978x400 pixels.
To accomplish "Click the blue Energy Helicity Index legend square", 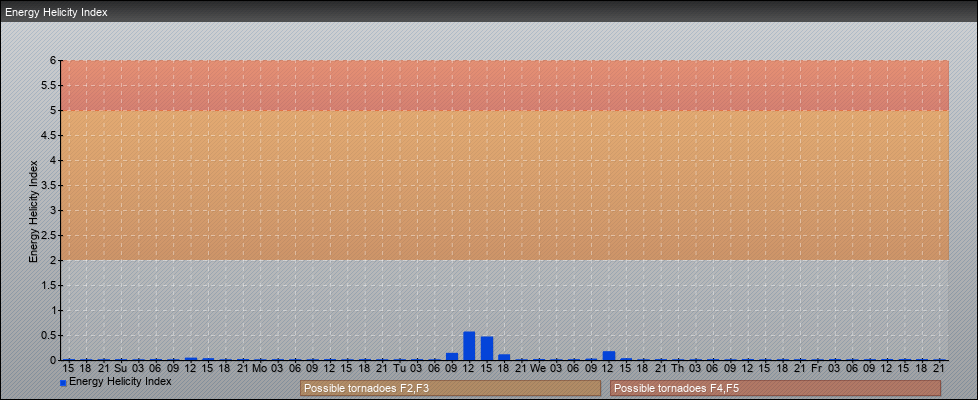I will [x=63, y=383].
